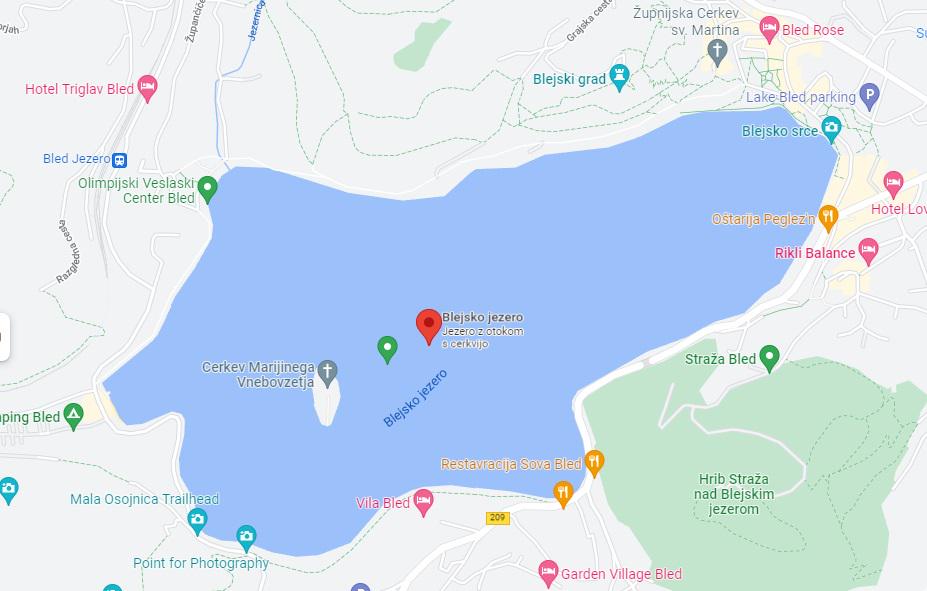Select the Garden Village Bled lodging icon
Viewport: 927px width, 591px height.
pyautogui.click(x=549, y=572)
